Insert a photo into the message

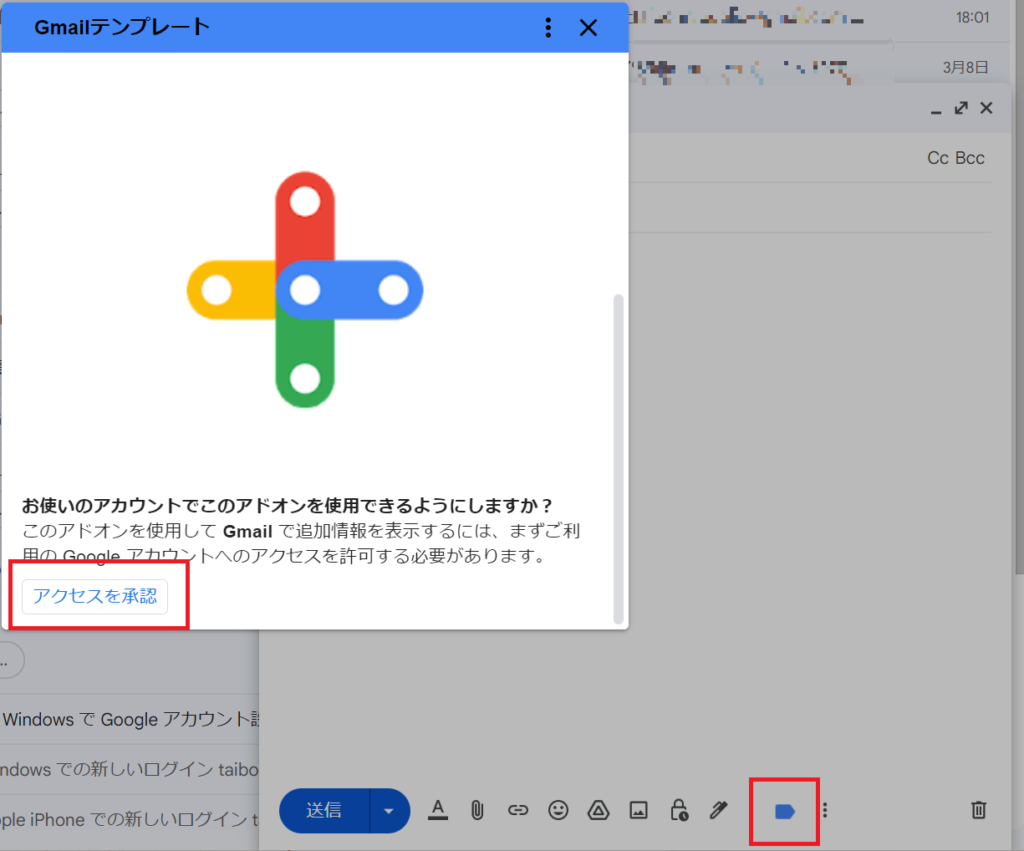coord(639,811)
